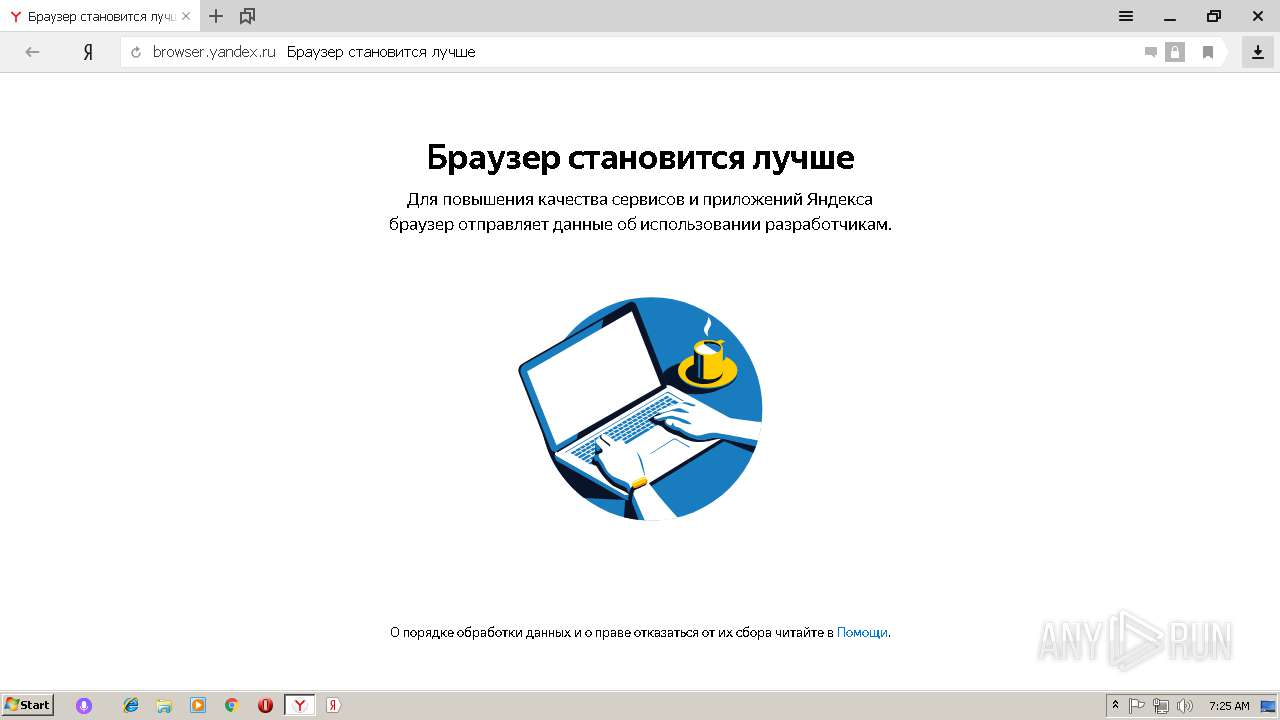Open Windows Media Player from taskbar

(198, 705)
